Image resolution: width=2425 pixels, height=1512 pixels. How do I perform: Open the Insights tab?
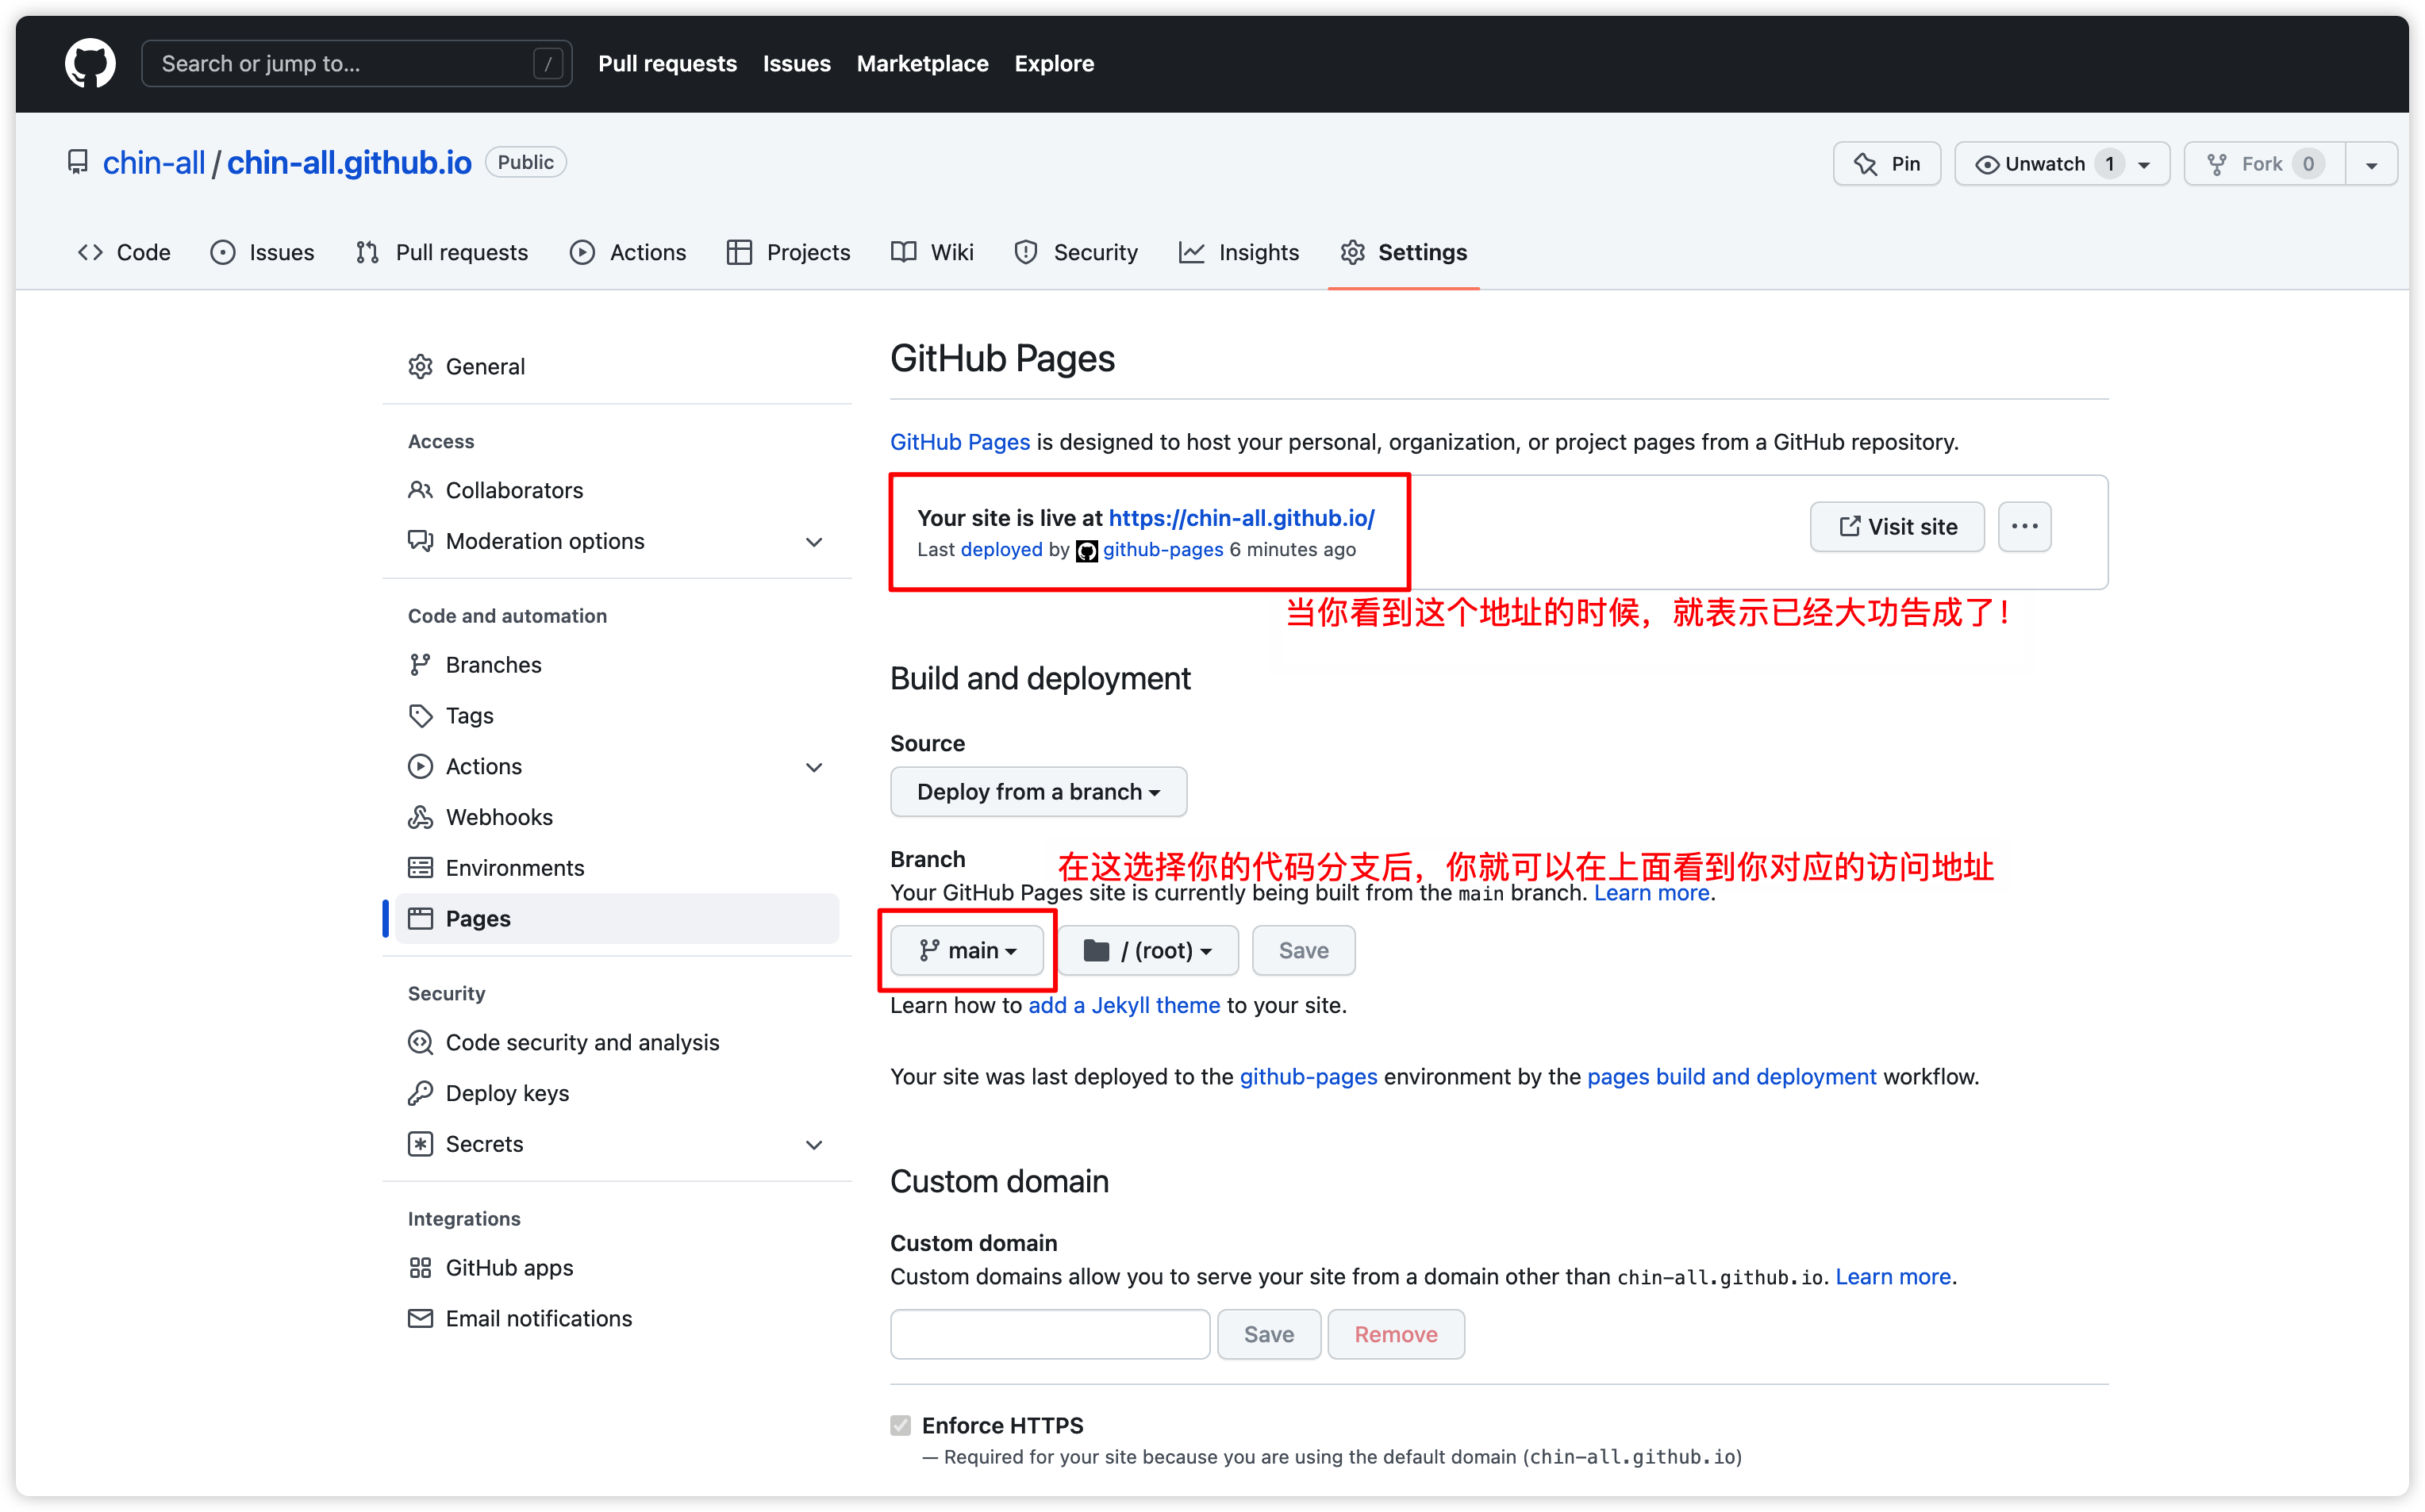[1239, 252]
